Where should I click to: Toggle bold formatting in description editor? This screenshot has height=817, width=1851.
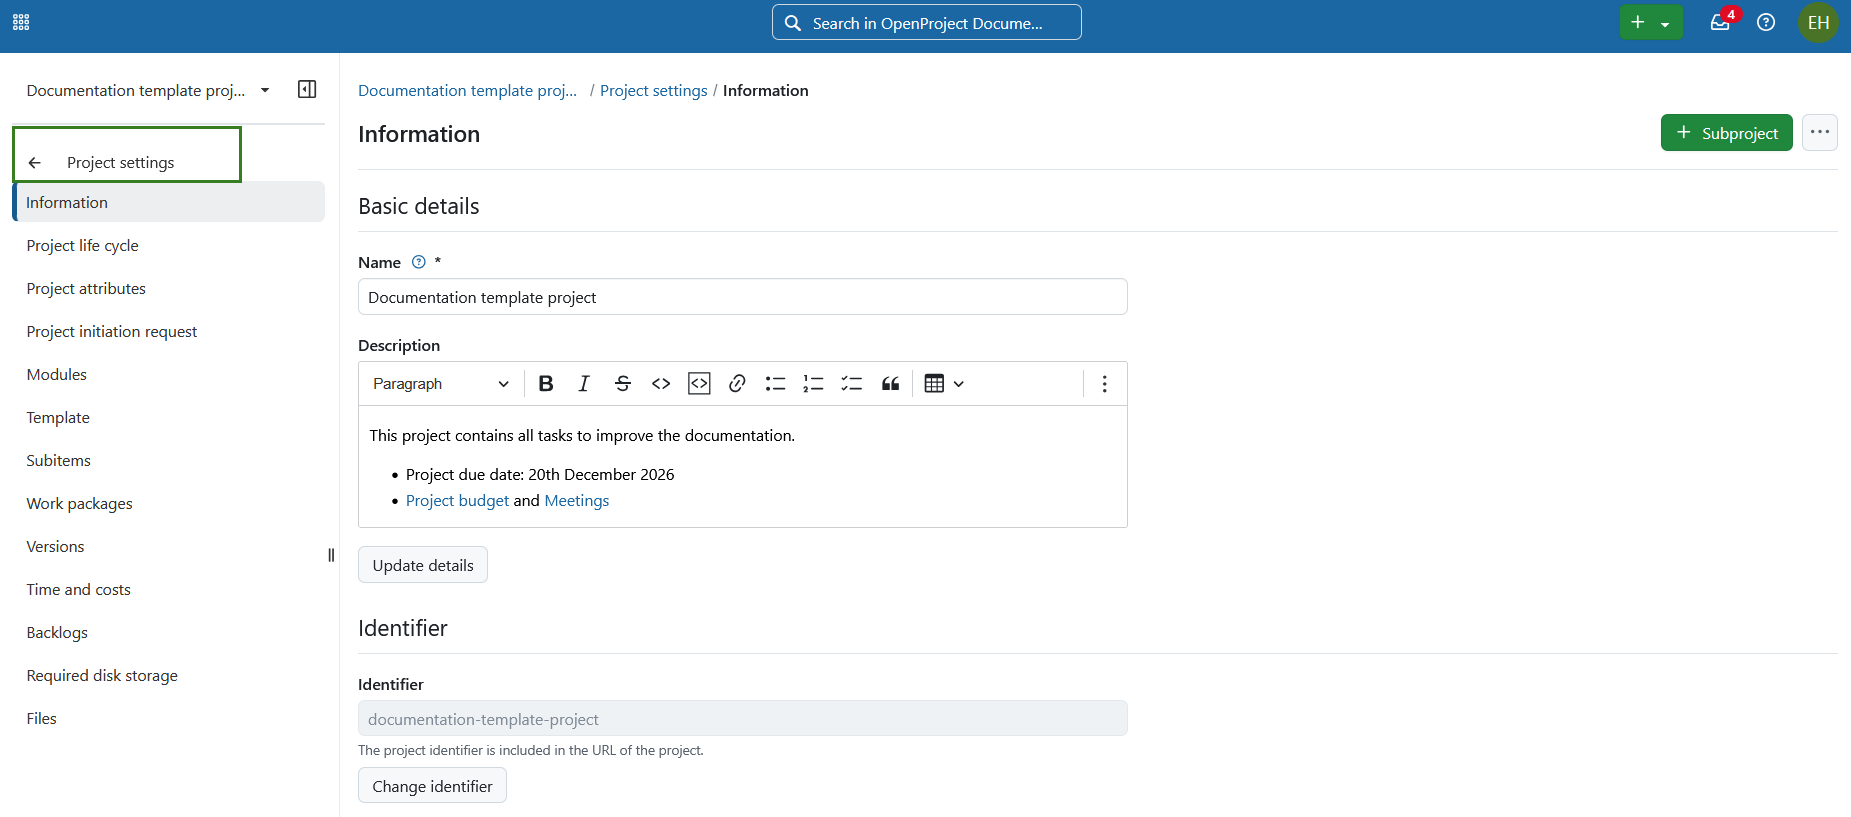[x=546, y=383]
